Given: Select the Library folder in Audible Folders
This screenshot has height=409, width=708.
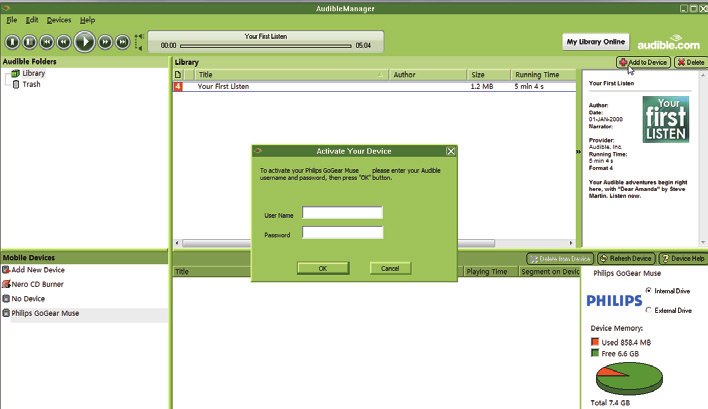Looking at the screenshot, I should pyautogui.click(x=33, y=73).
